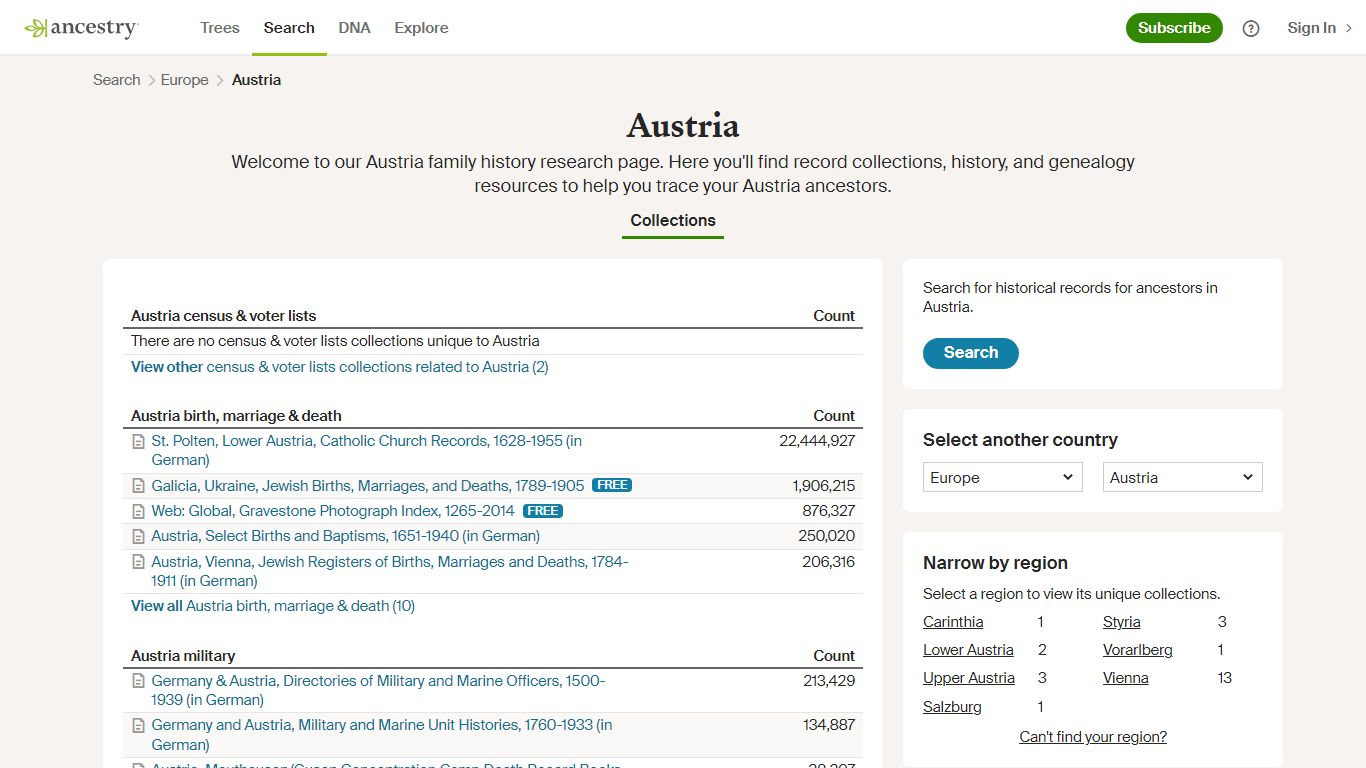Narrow by Upper Austria region
The height and width of the screenshot is (768, 1366).
coord(969,678)
